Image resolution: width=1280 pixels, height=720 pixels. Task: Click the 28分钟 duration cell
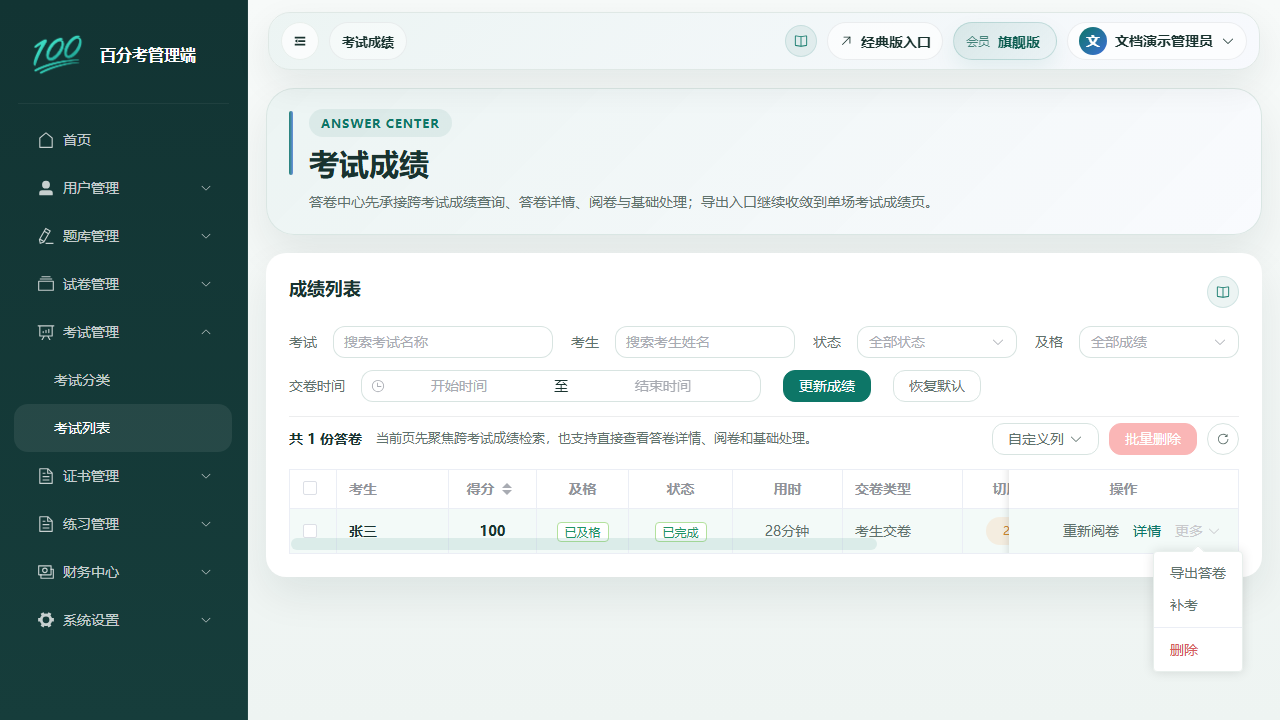tap(787, 531)
